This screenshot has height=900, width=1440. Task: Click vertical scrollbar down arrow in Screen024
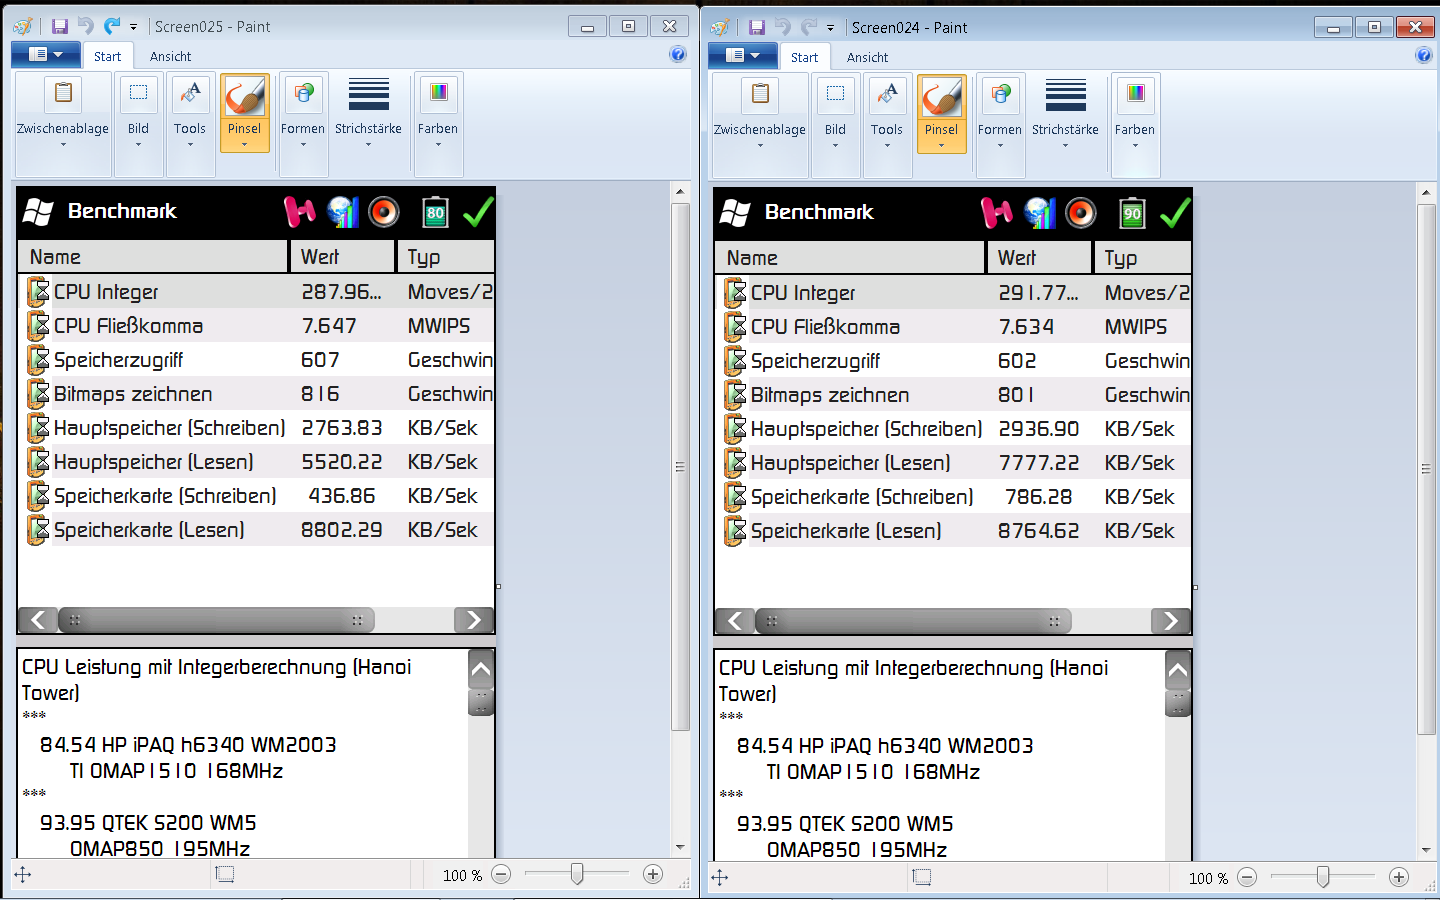click(x=1426, y=850)
